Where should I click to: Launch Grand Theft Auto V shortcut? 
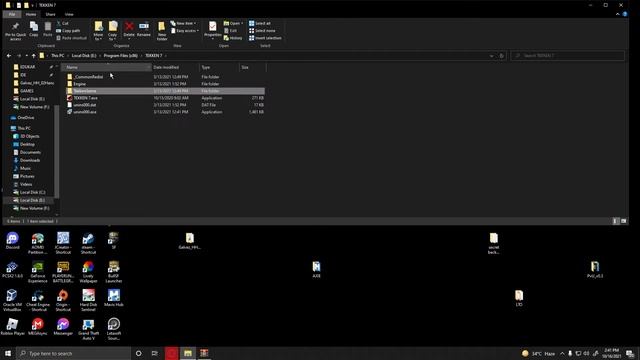pos(88,329)
